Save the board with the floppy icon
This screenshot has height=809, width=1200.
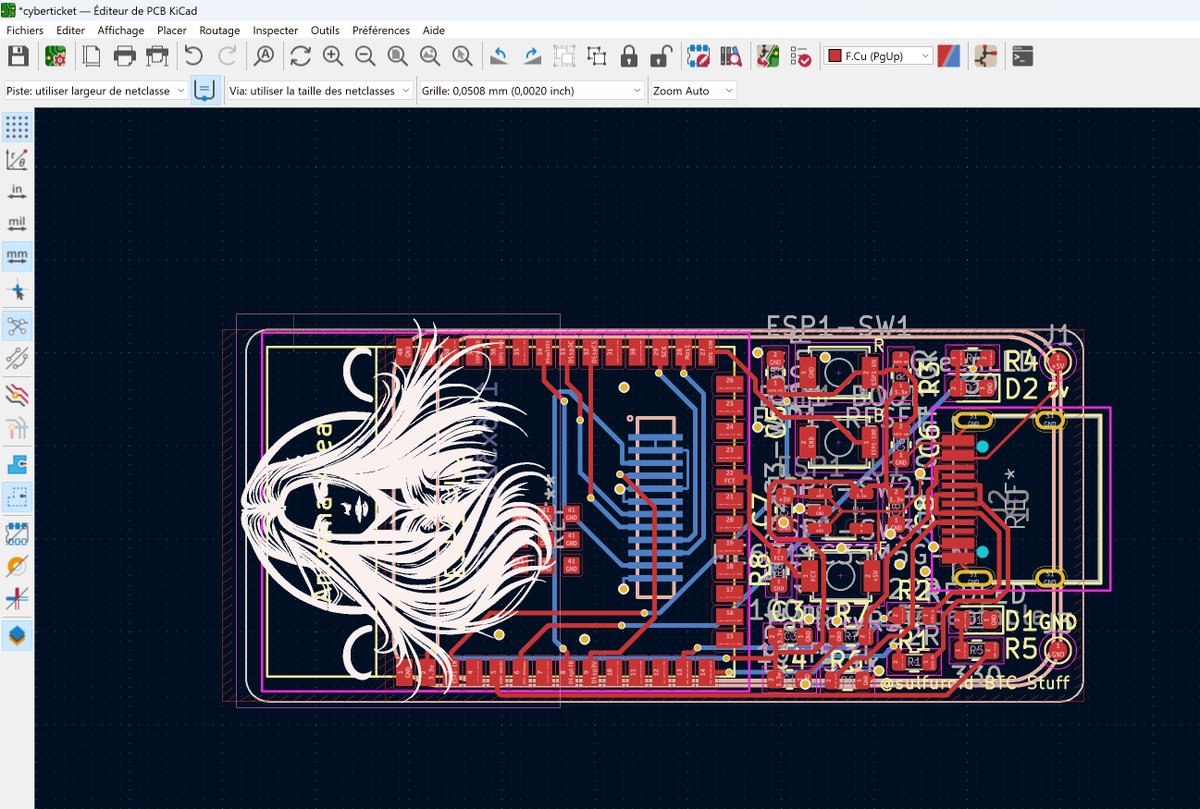point(19,56)
